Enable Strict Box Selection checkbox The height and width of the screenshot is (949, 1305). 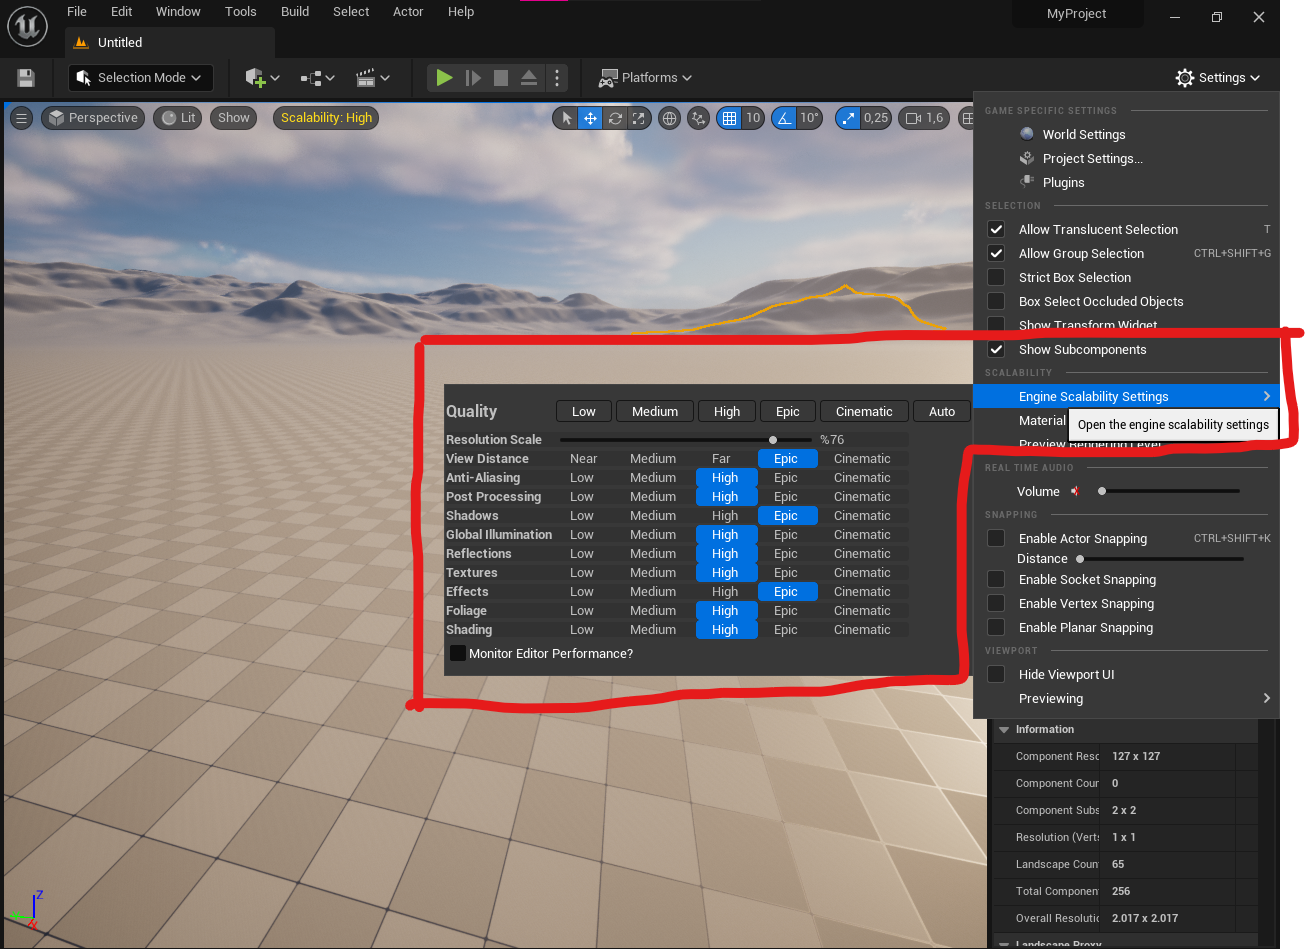tap(996, 277)
